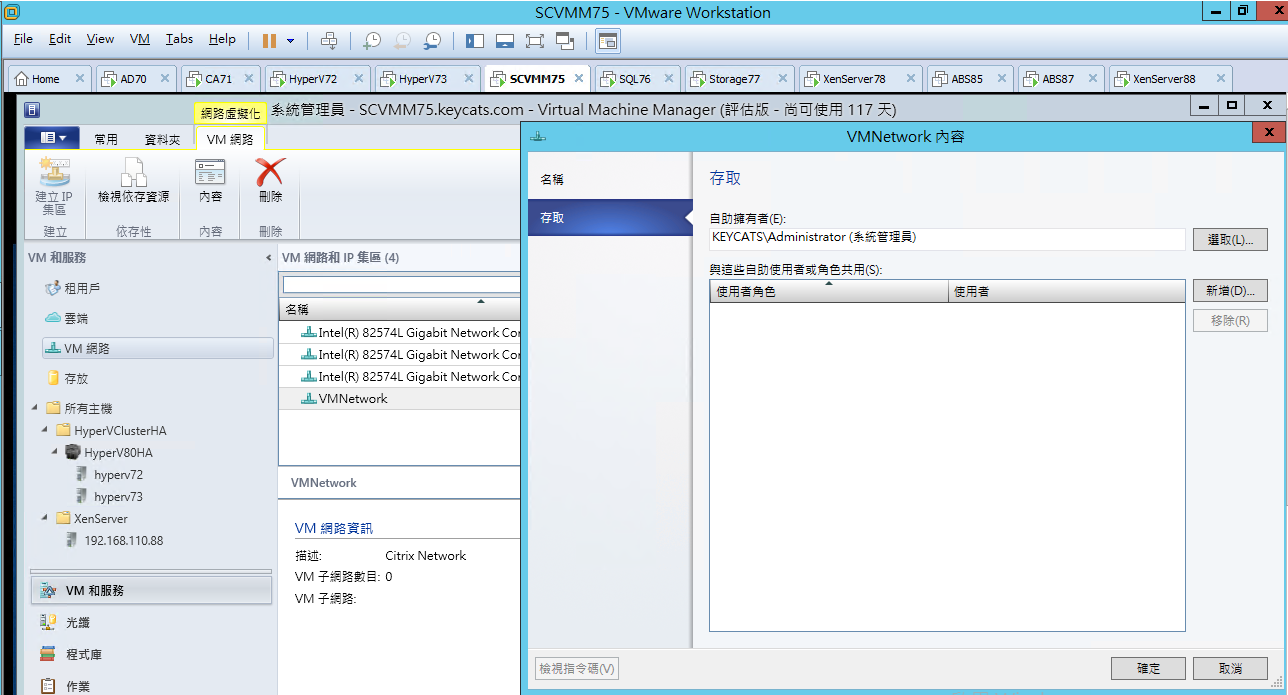Screen dimensions: 1288x695
Task: Open the VM 和服務 workspace
Action: [151, 590]
